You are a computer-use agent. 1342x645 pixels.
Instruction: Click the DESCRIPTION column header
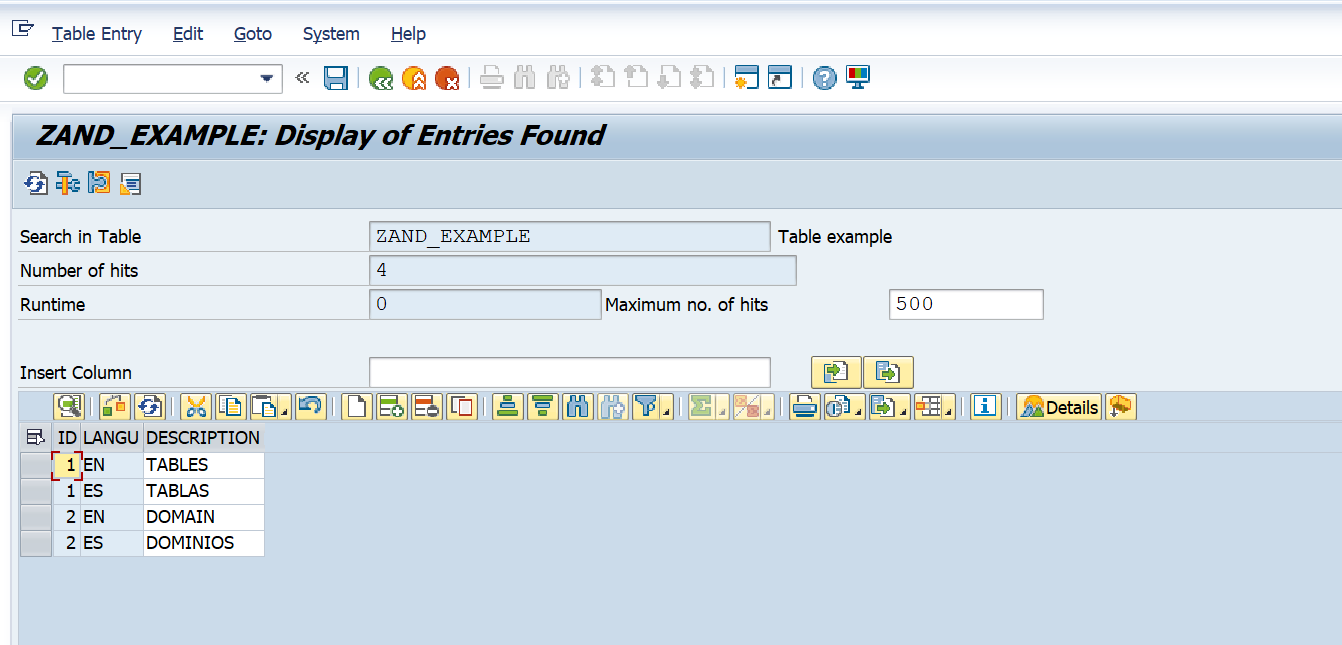203,437
